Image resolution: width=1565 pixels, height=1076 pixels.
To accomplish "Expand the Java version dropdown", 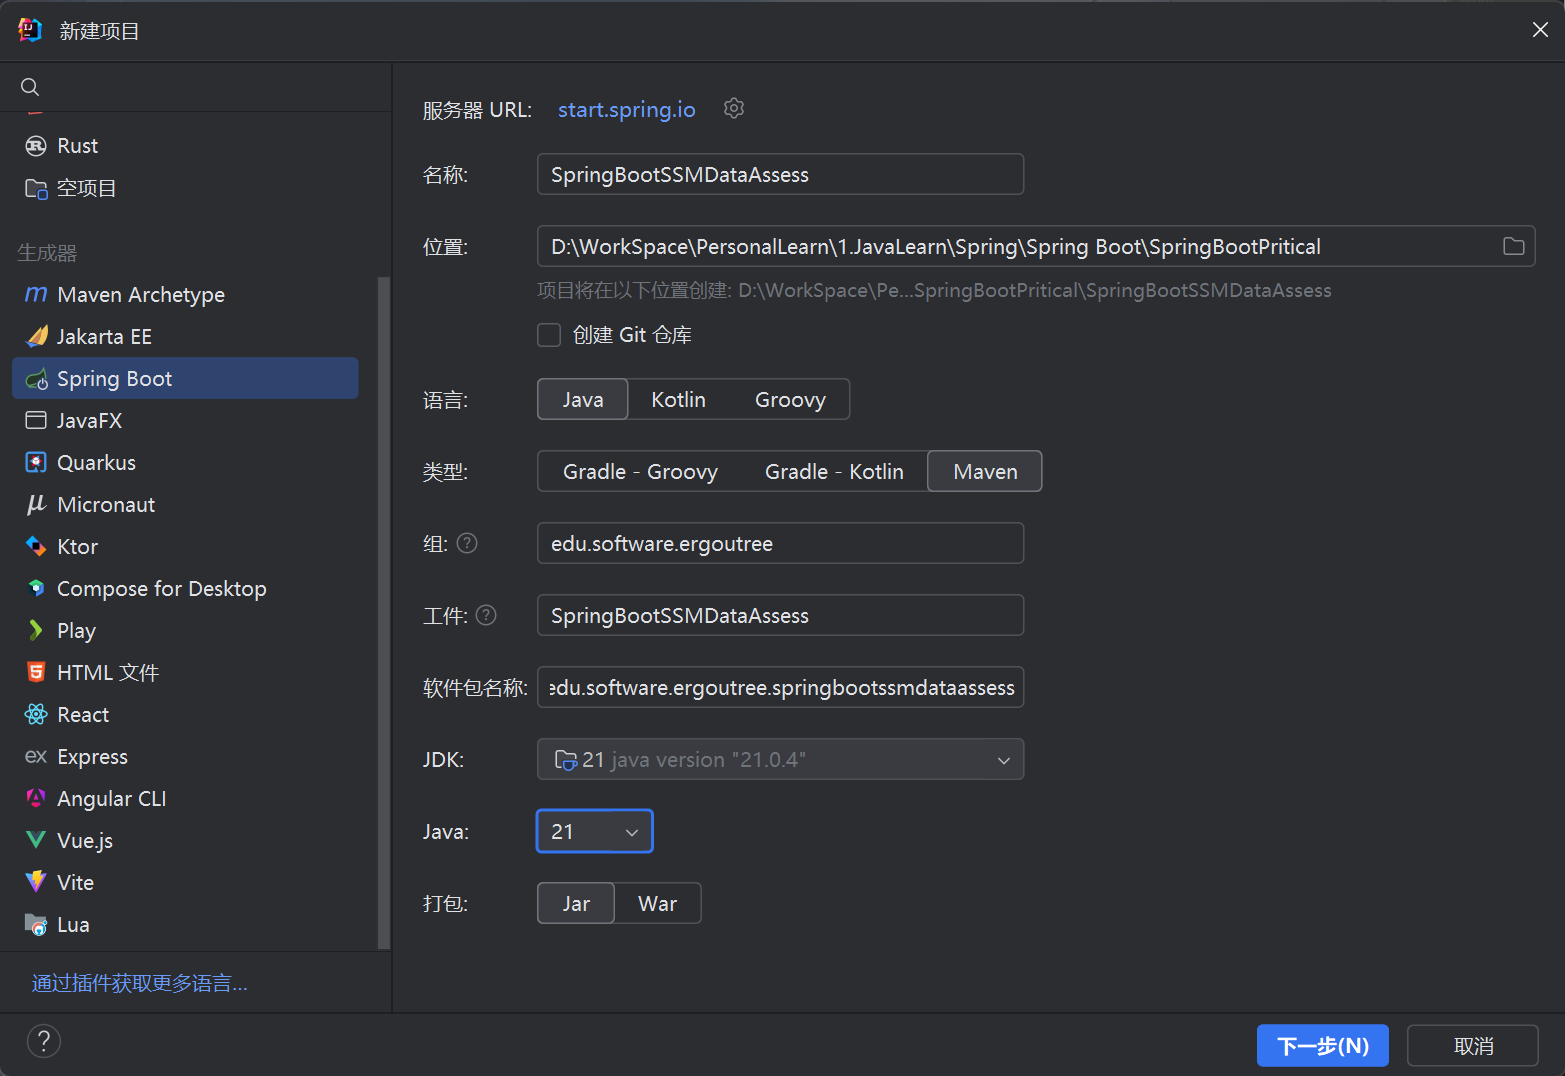I will click(x=594, y=832).
